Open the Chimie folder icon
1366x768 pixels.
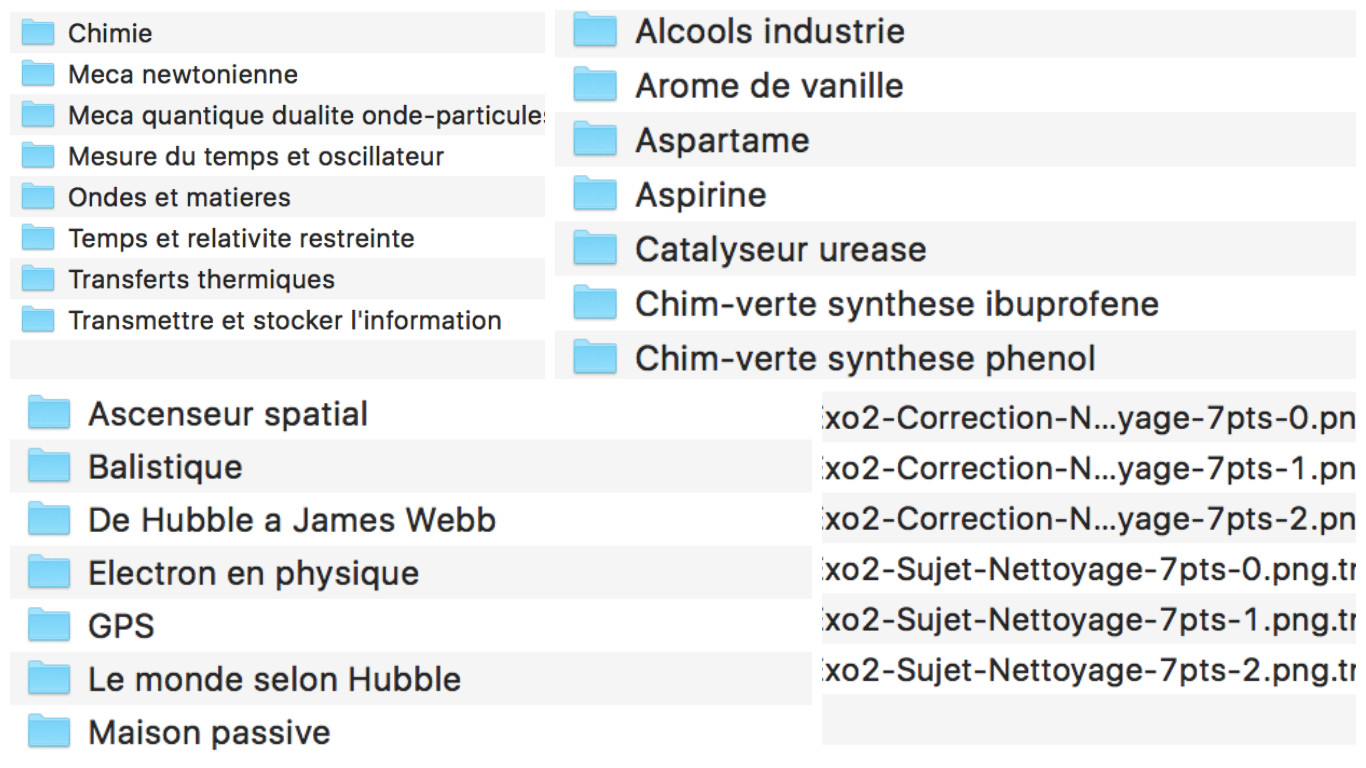(38, 33)
